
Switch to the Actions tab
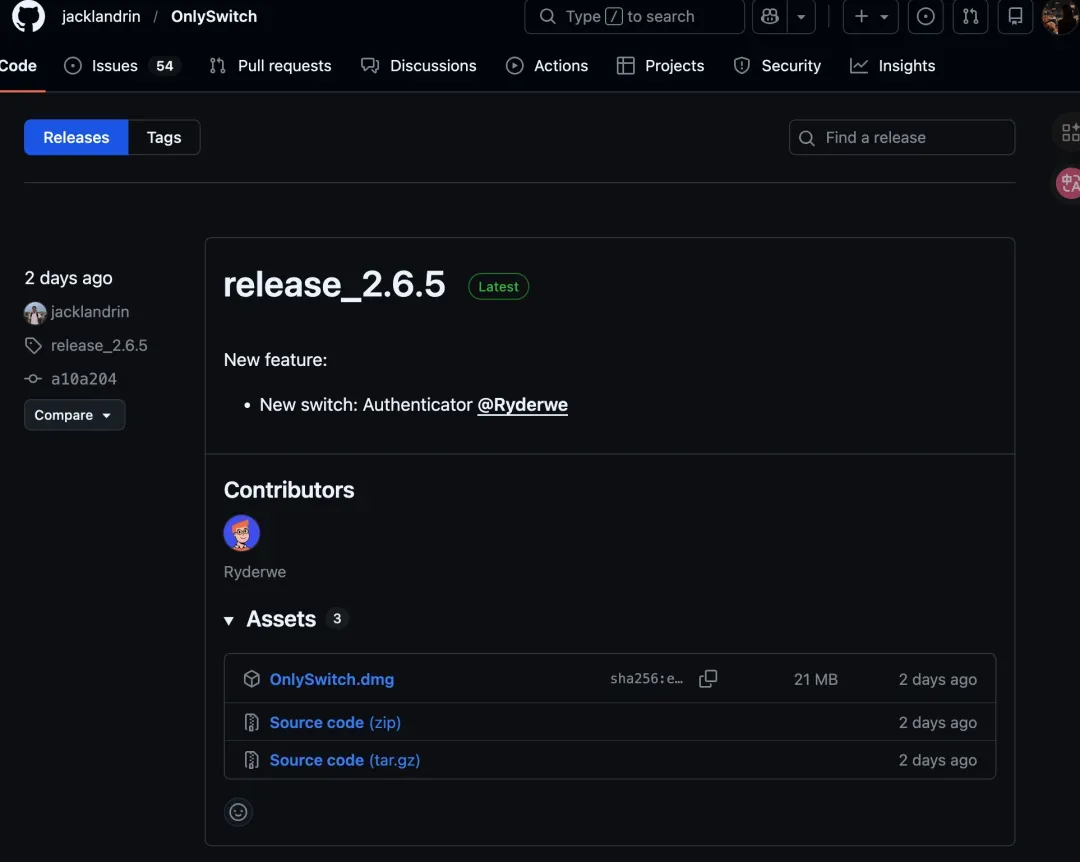pos(547,66)
